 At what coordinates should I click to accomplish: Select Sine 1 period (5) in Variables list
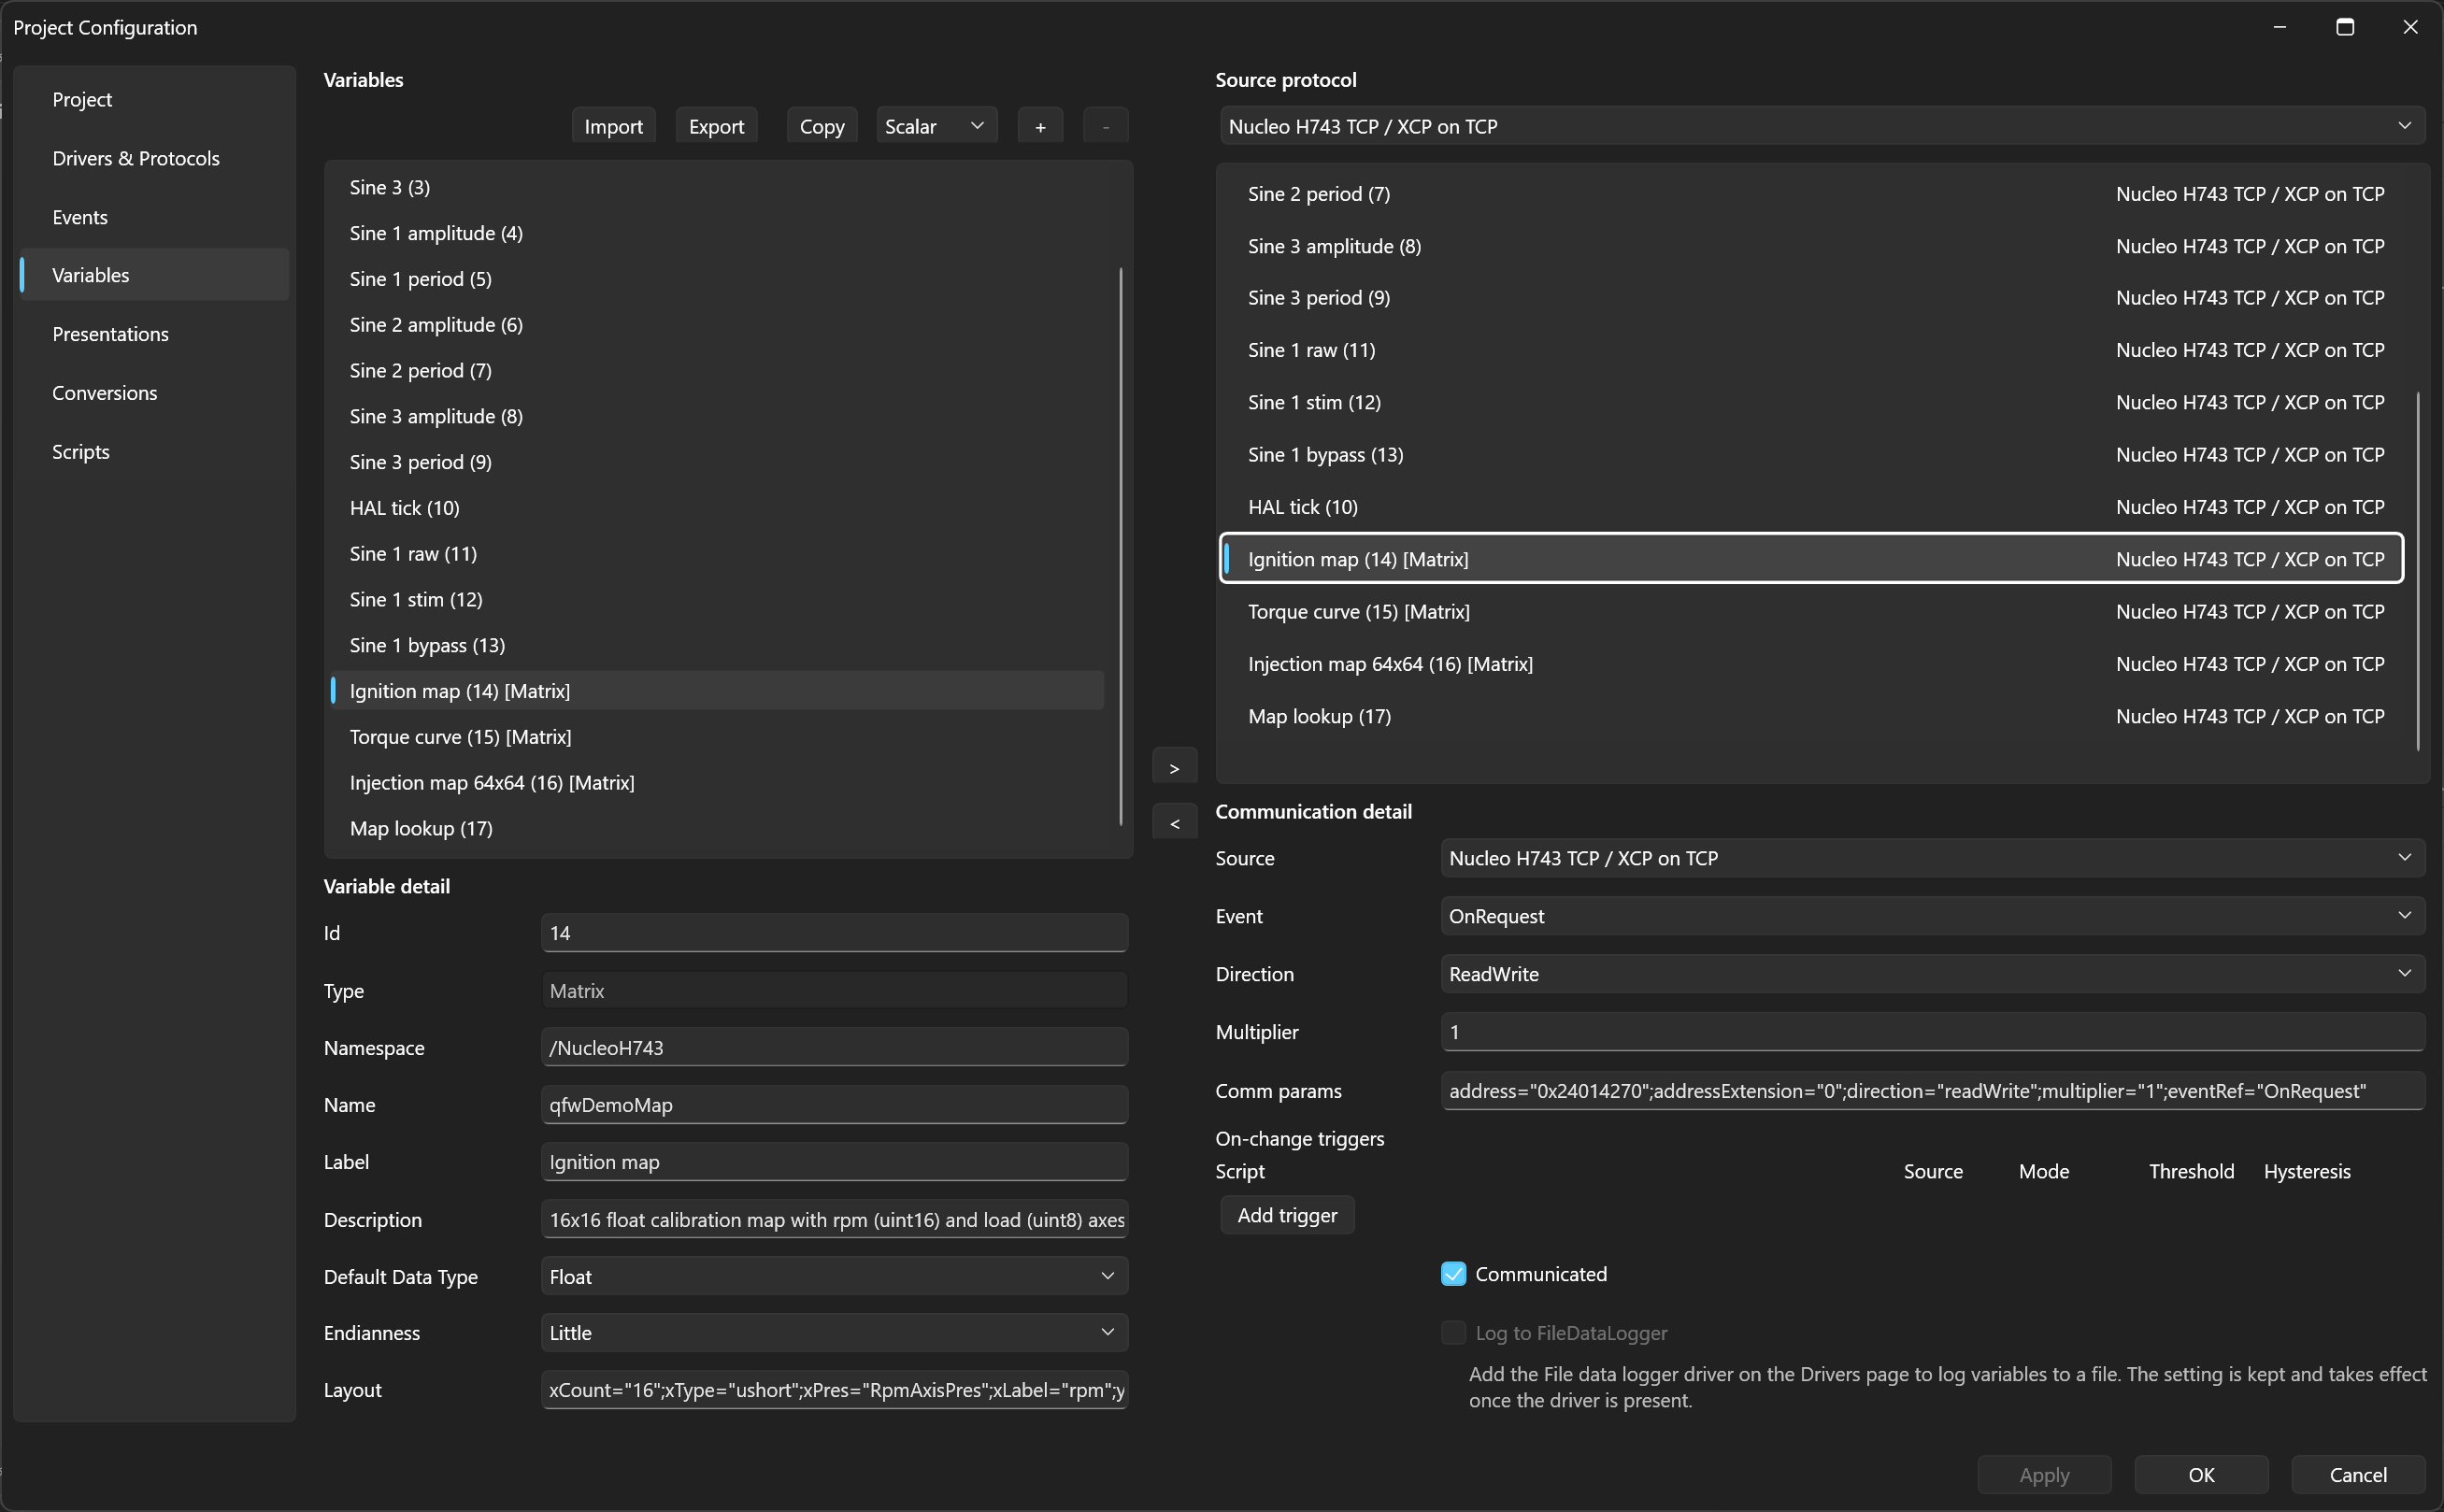pos(717,279)
